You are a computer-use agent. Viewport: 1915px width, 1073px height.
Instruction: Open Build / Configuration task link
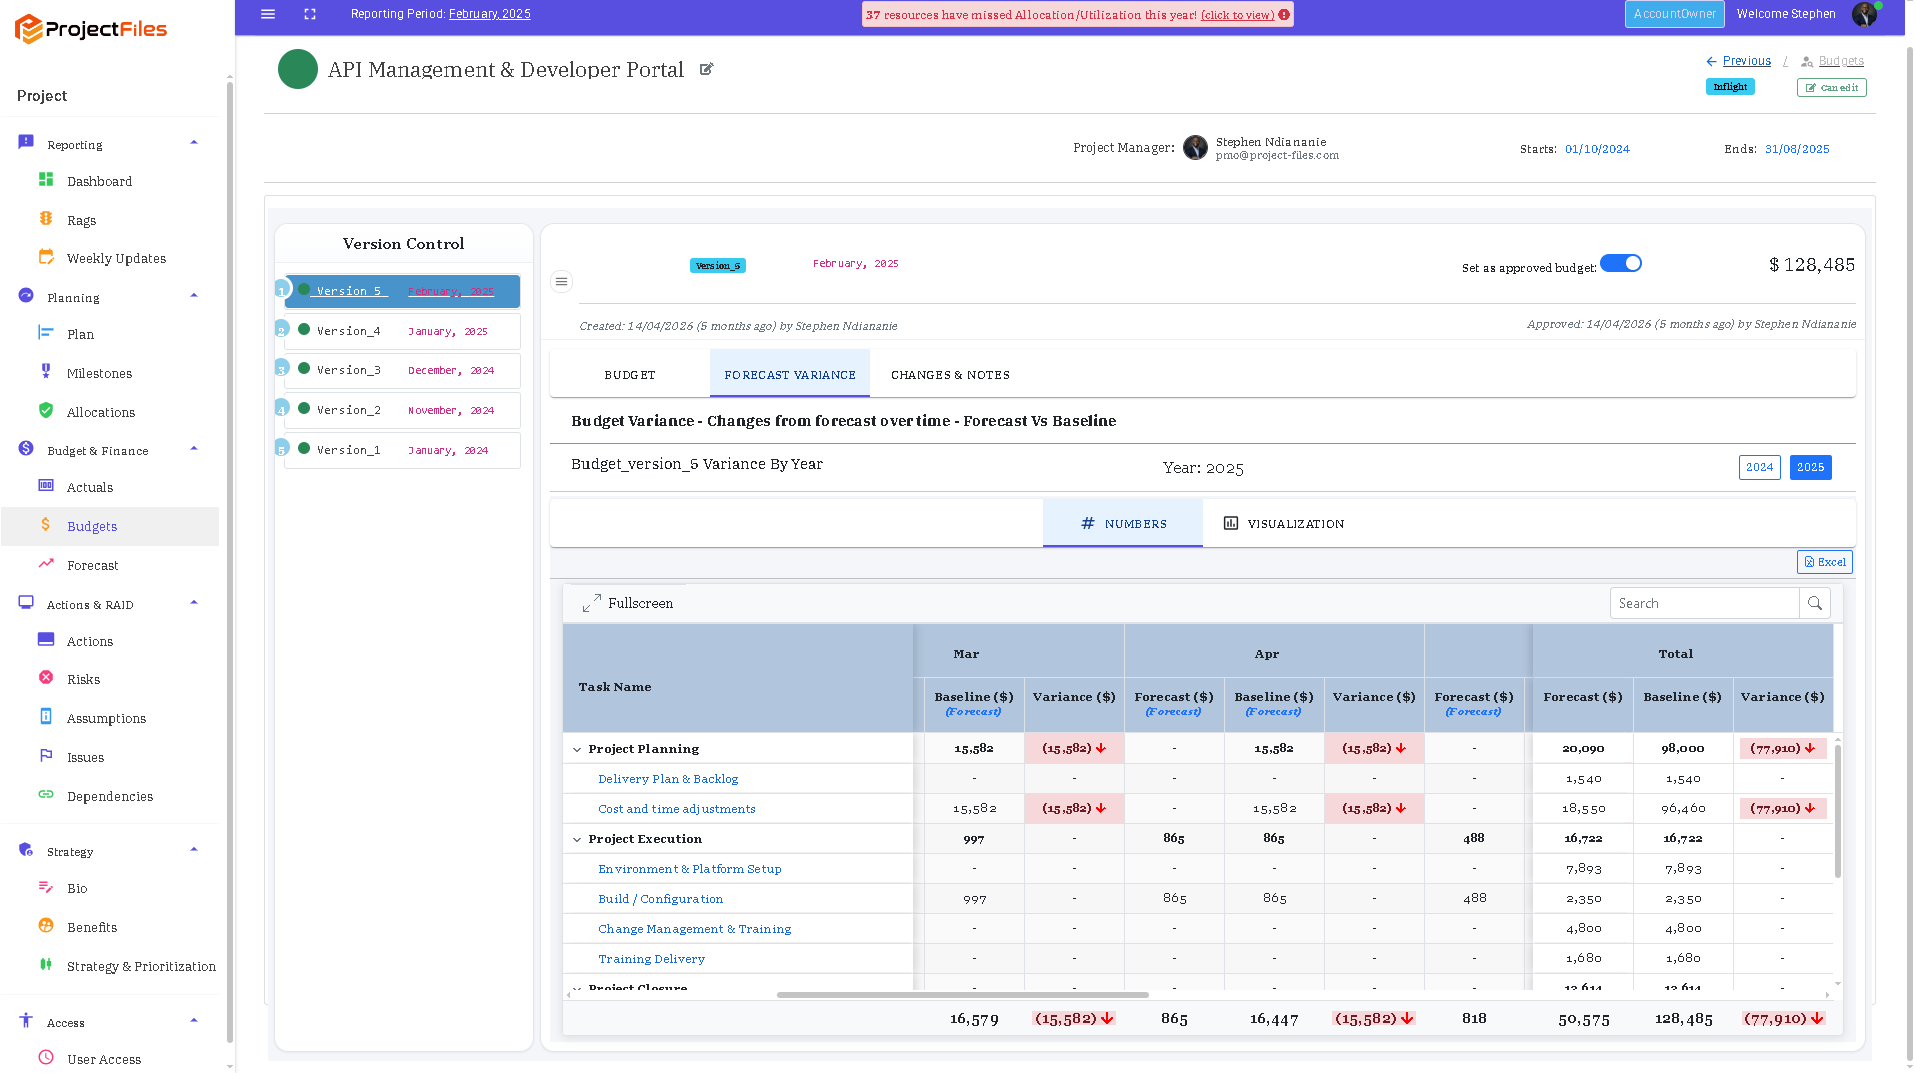click(660, 899)
